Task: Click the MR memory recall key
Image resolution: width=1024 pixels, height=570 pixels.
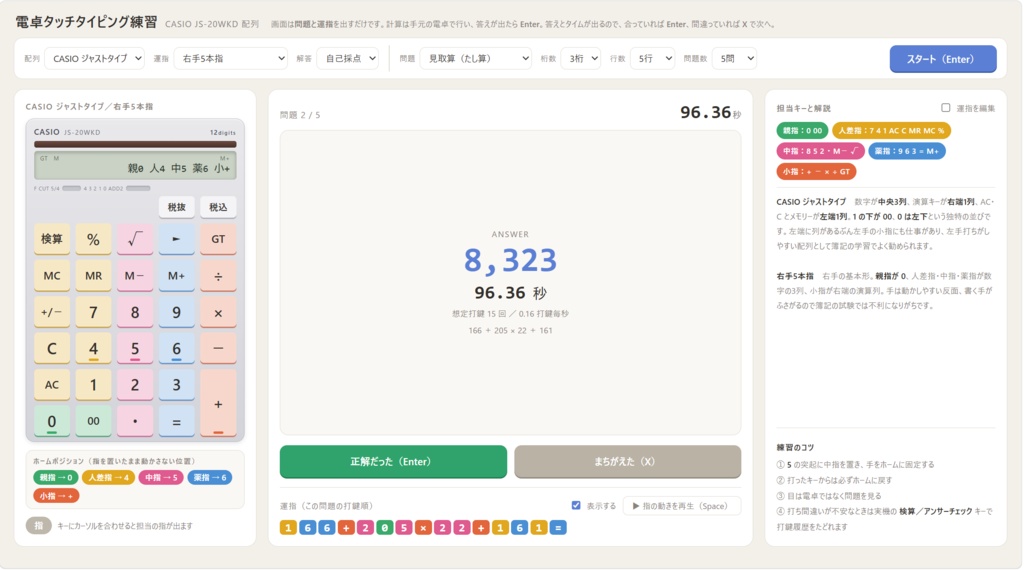Action: pyautogui.click(x=93, y=276)
